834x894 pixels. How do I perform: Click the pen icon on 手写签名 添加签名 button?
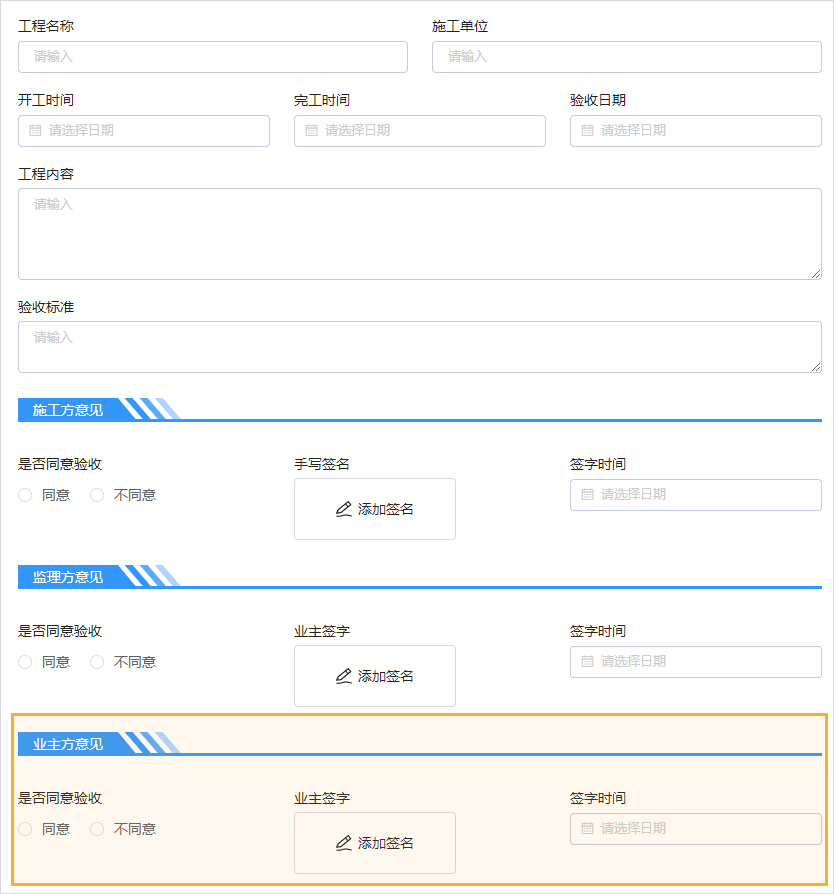(345, 508)
